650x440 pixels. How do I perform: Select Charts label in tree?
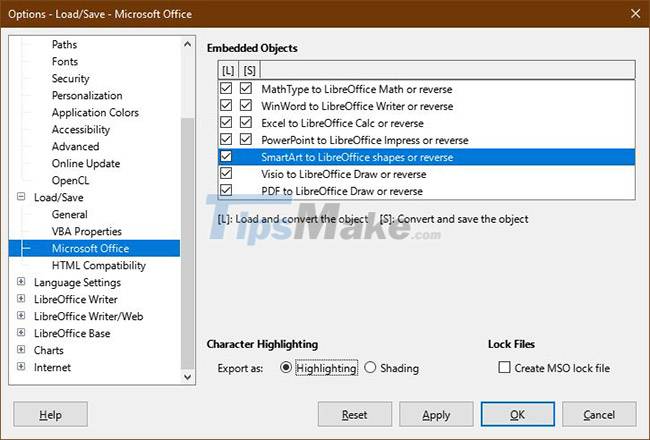pyautogui.click(x=49, y=350)
